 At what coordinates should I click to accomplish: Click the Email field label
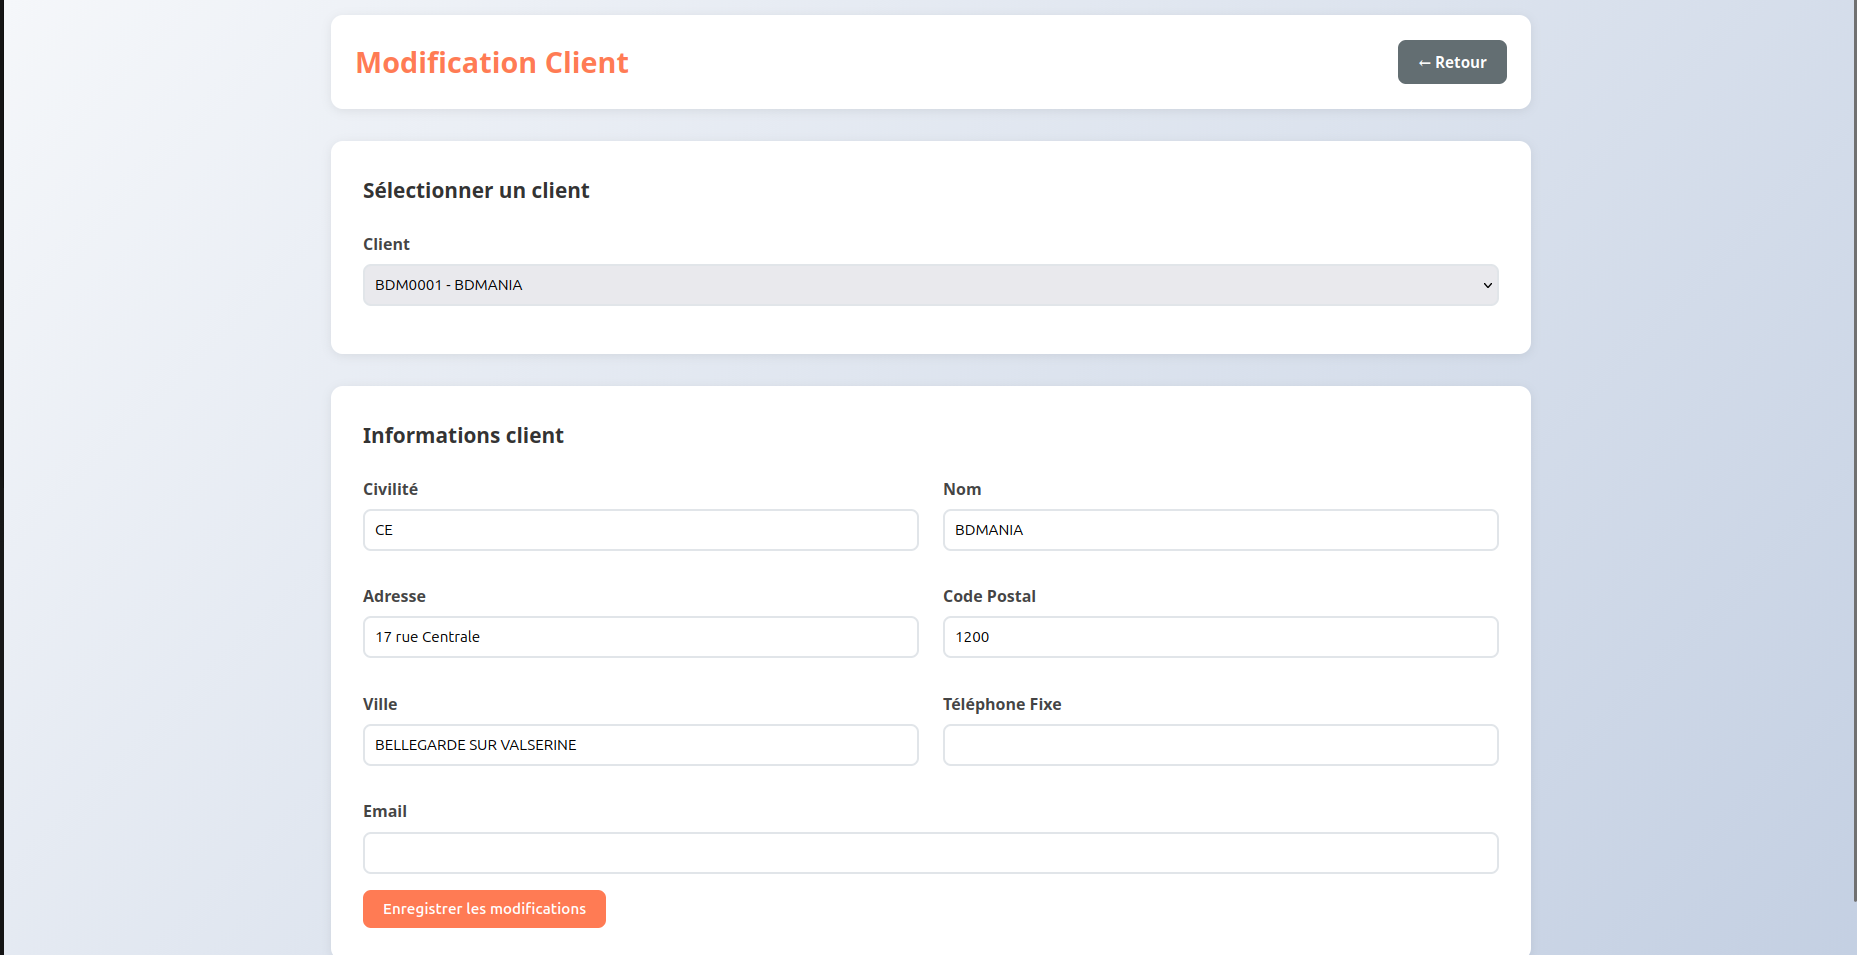[384, 811]
